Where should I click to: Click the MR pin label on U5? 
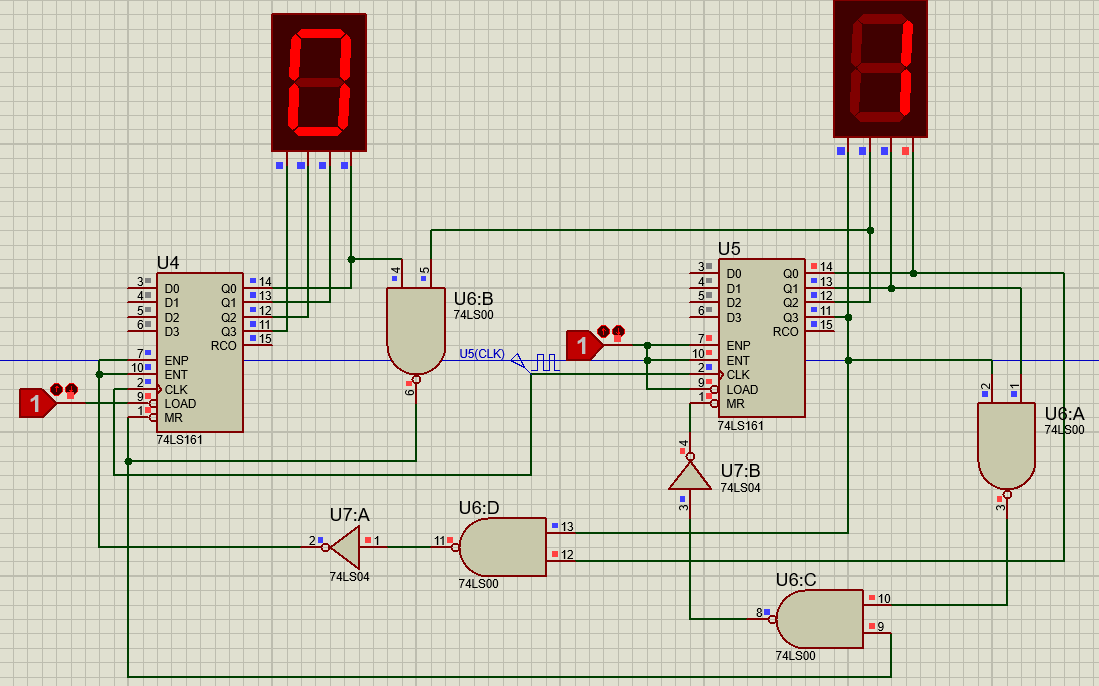click(735, 404)
